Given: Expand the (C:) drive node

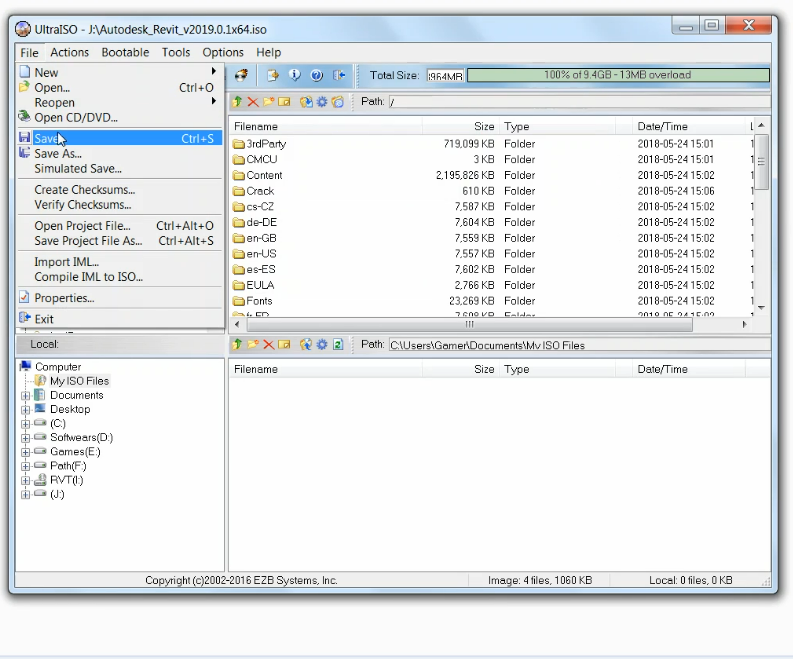Looking at the screenshot, I should (25, 424).
